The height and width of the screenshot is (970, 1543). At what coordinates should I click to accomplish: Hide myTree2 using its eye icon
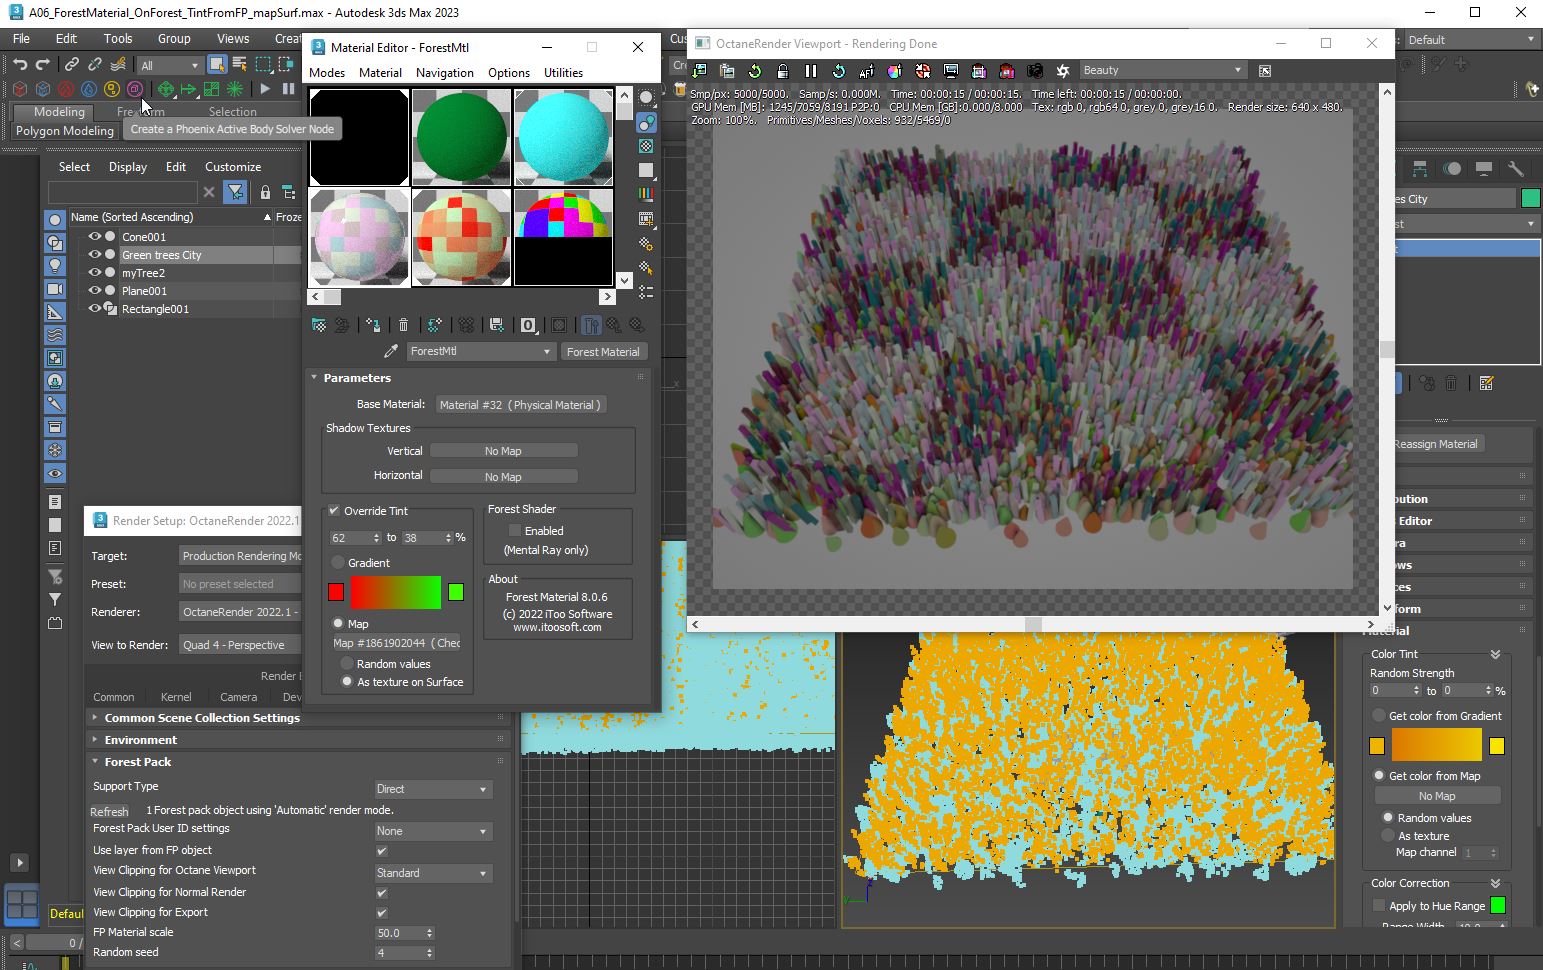point(95,273)
